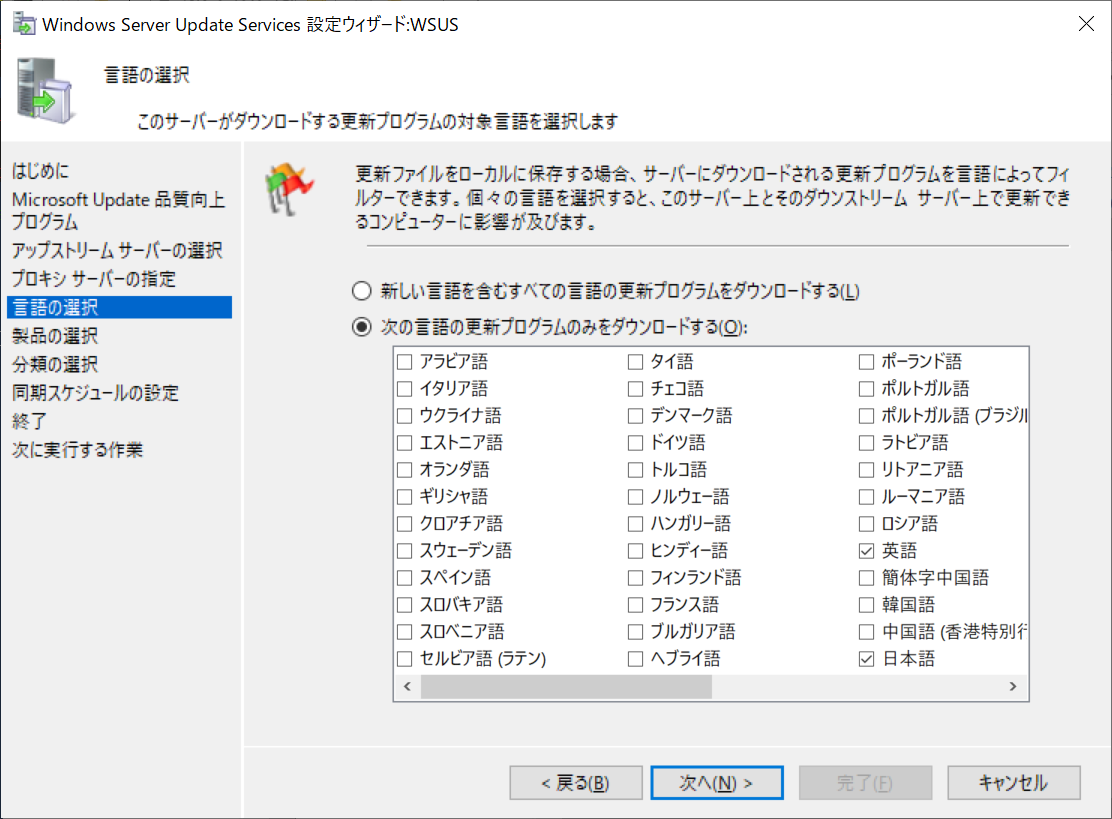Image resolution: width=1112 pixels, height=819 pixels.
Task: Uncheck the 英語 checkbox
Action: [866, 550]
